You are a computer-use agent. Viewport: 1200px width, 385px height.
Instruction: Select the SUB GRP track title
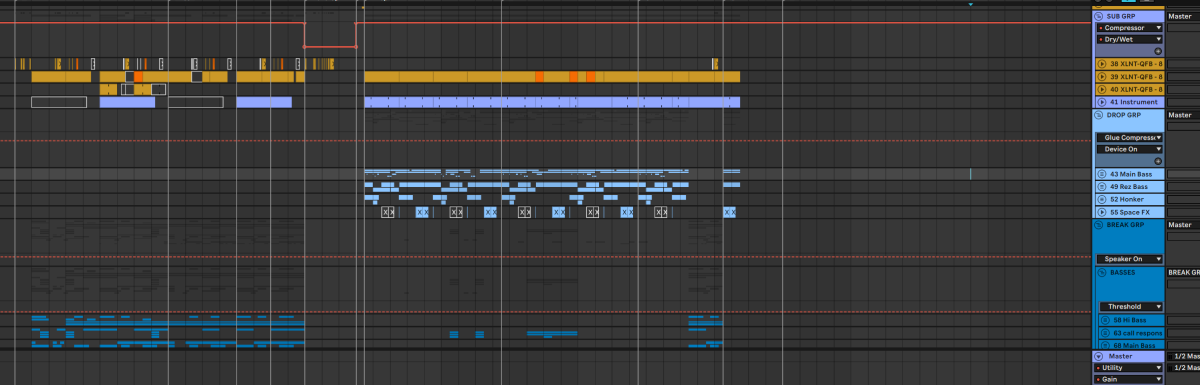pyautogui.click(x=1122, y=16)
